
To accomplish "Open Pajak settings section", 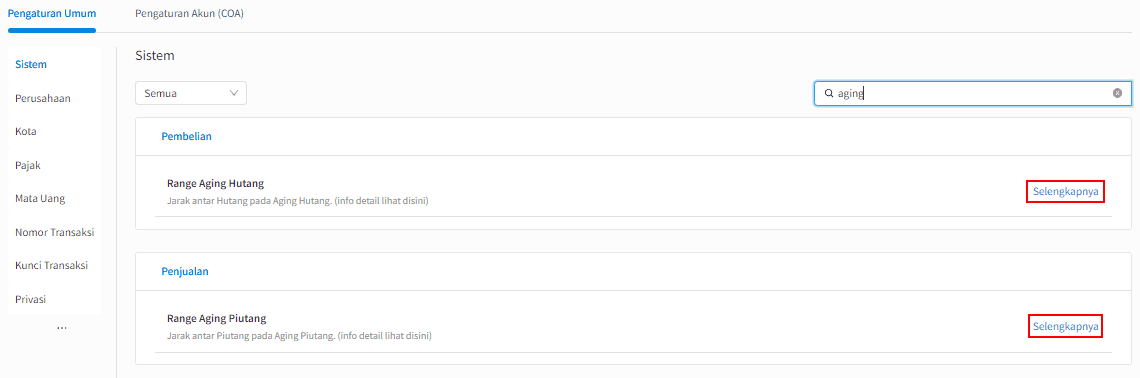I will [x=28, y=165].
